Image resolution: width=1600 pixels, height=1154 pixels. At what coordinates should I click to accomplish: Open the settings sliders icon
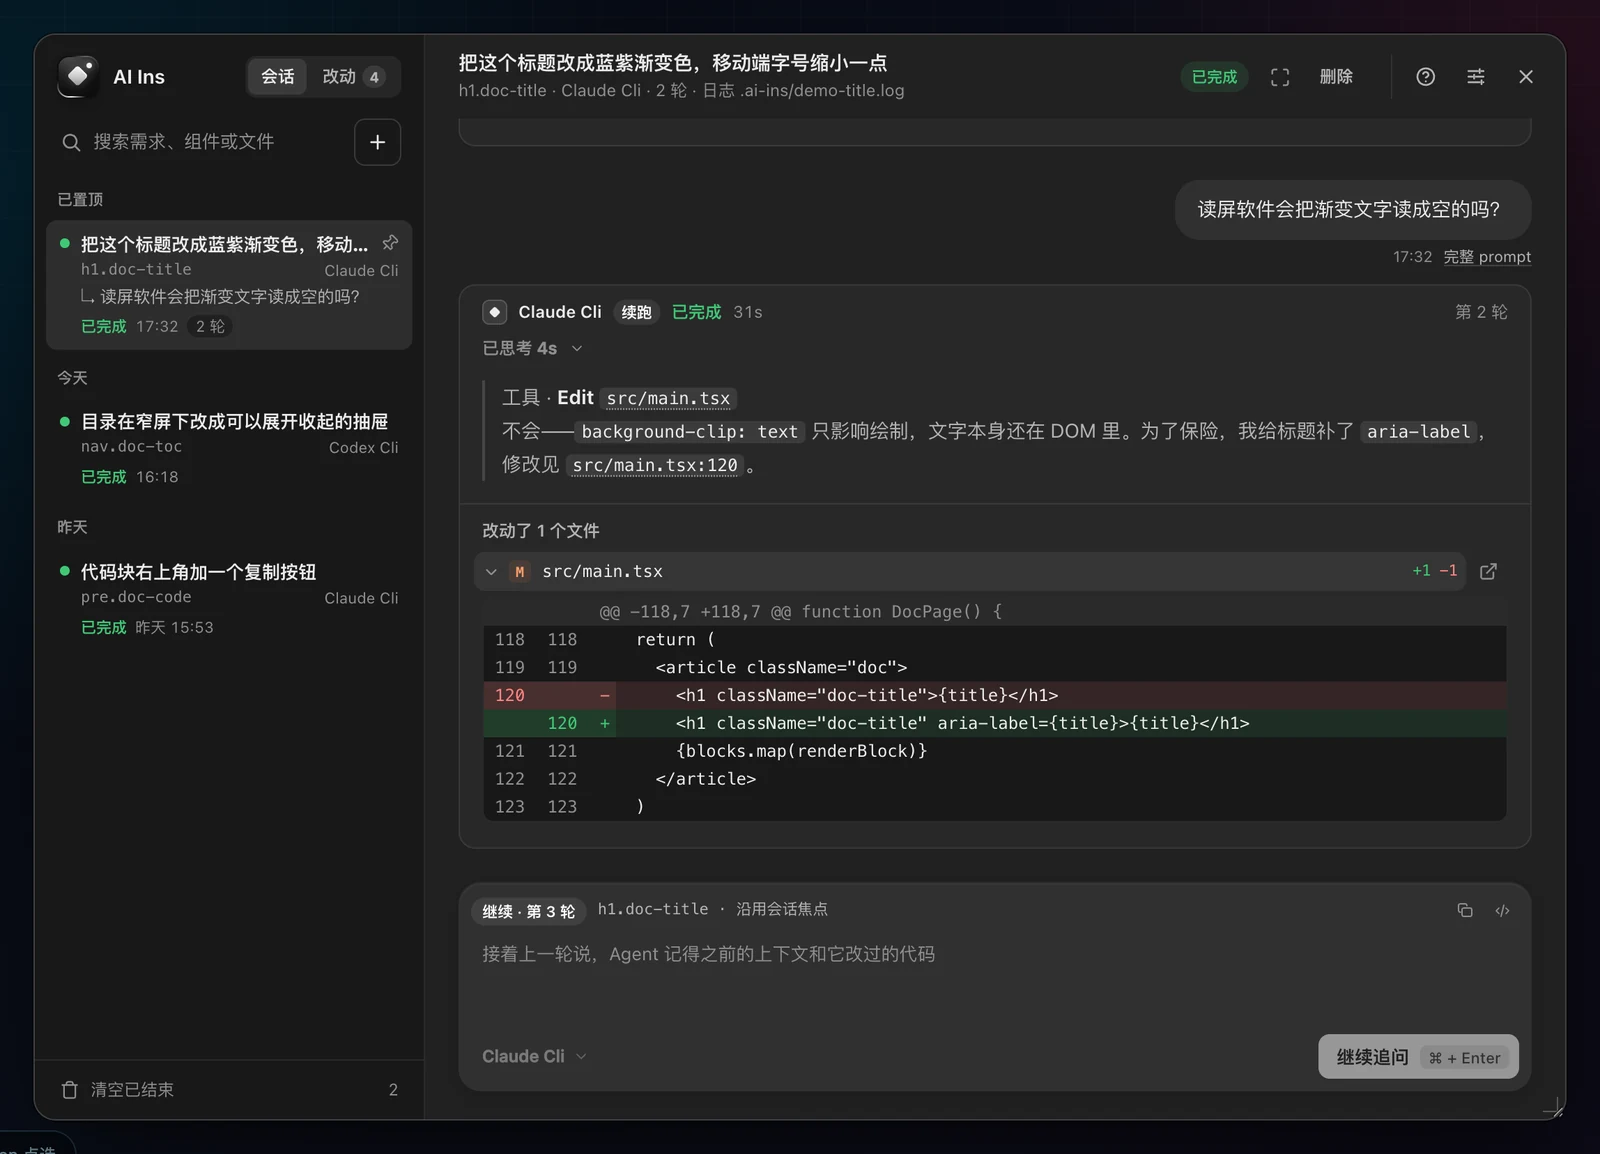click(1476, 77)
